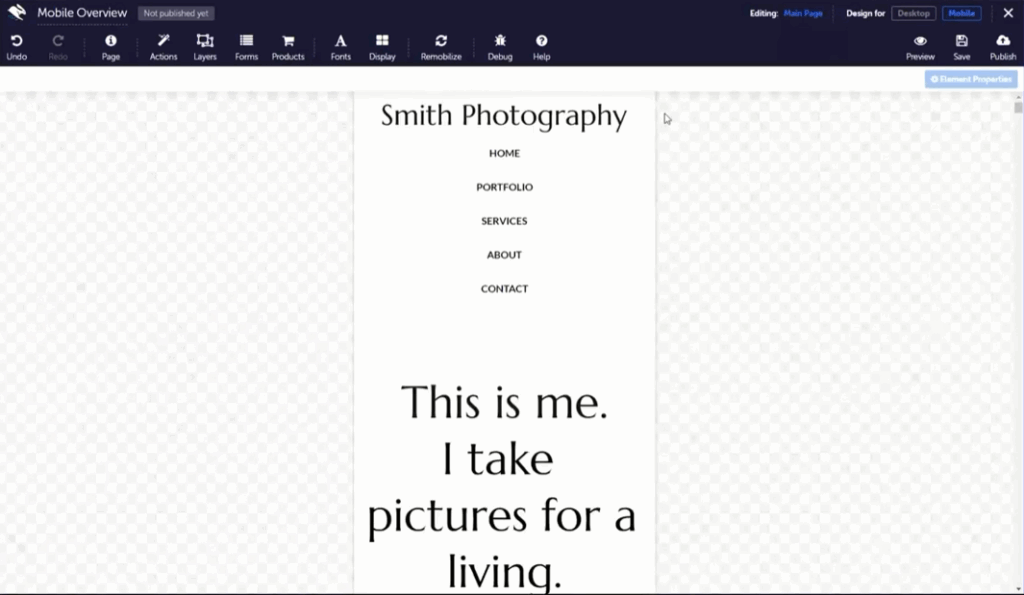Open the Fonts tool
This screenshot has width=1024, height=595.
click(x=340, y=41)
